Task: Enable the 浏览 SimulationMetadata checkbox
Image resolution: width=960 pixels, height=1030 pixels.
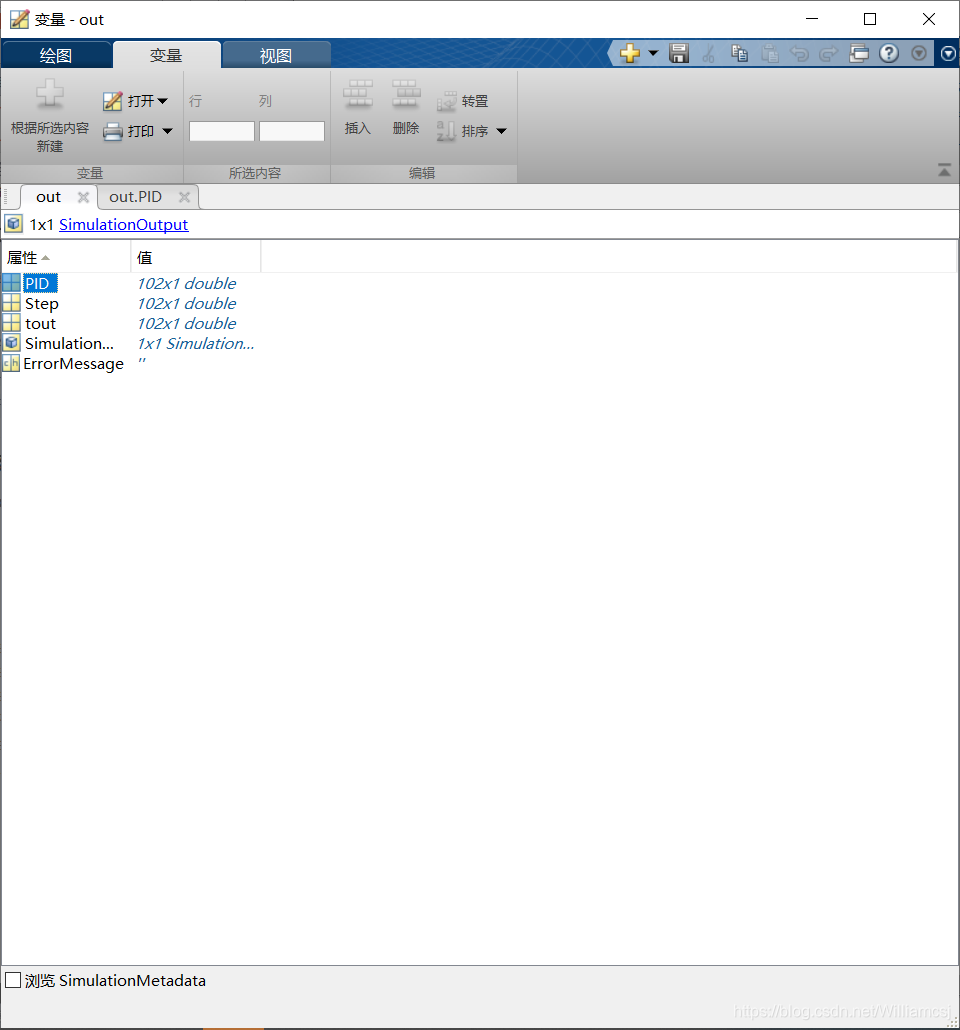Action: [13, 981]
